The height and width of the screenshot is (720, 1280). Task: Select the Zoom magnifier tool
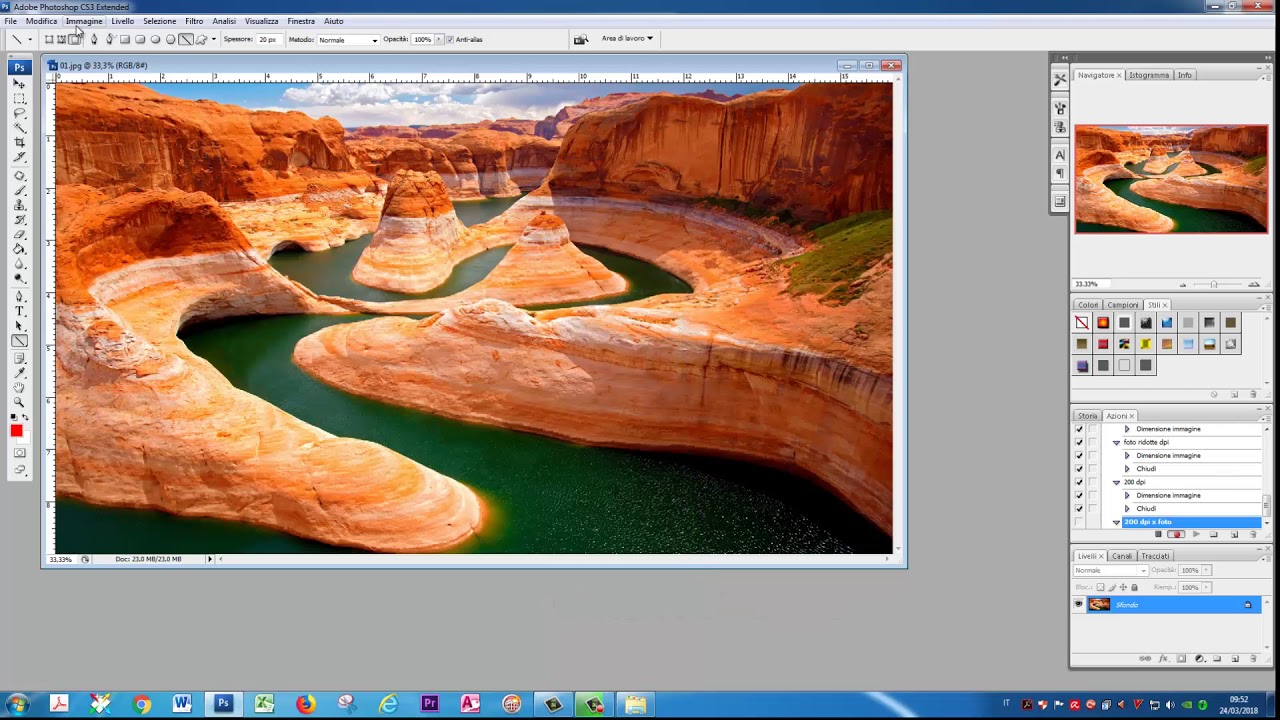tap(19, 404)
